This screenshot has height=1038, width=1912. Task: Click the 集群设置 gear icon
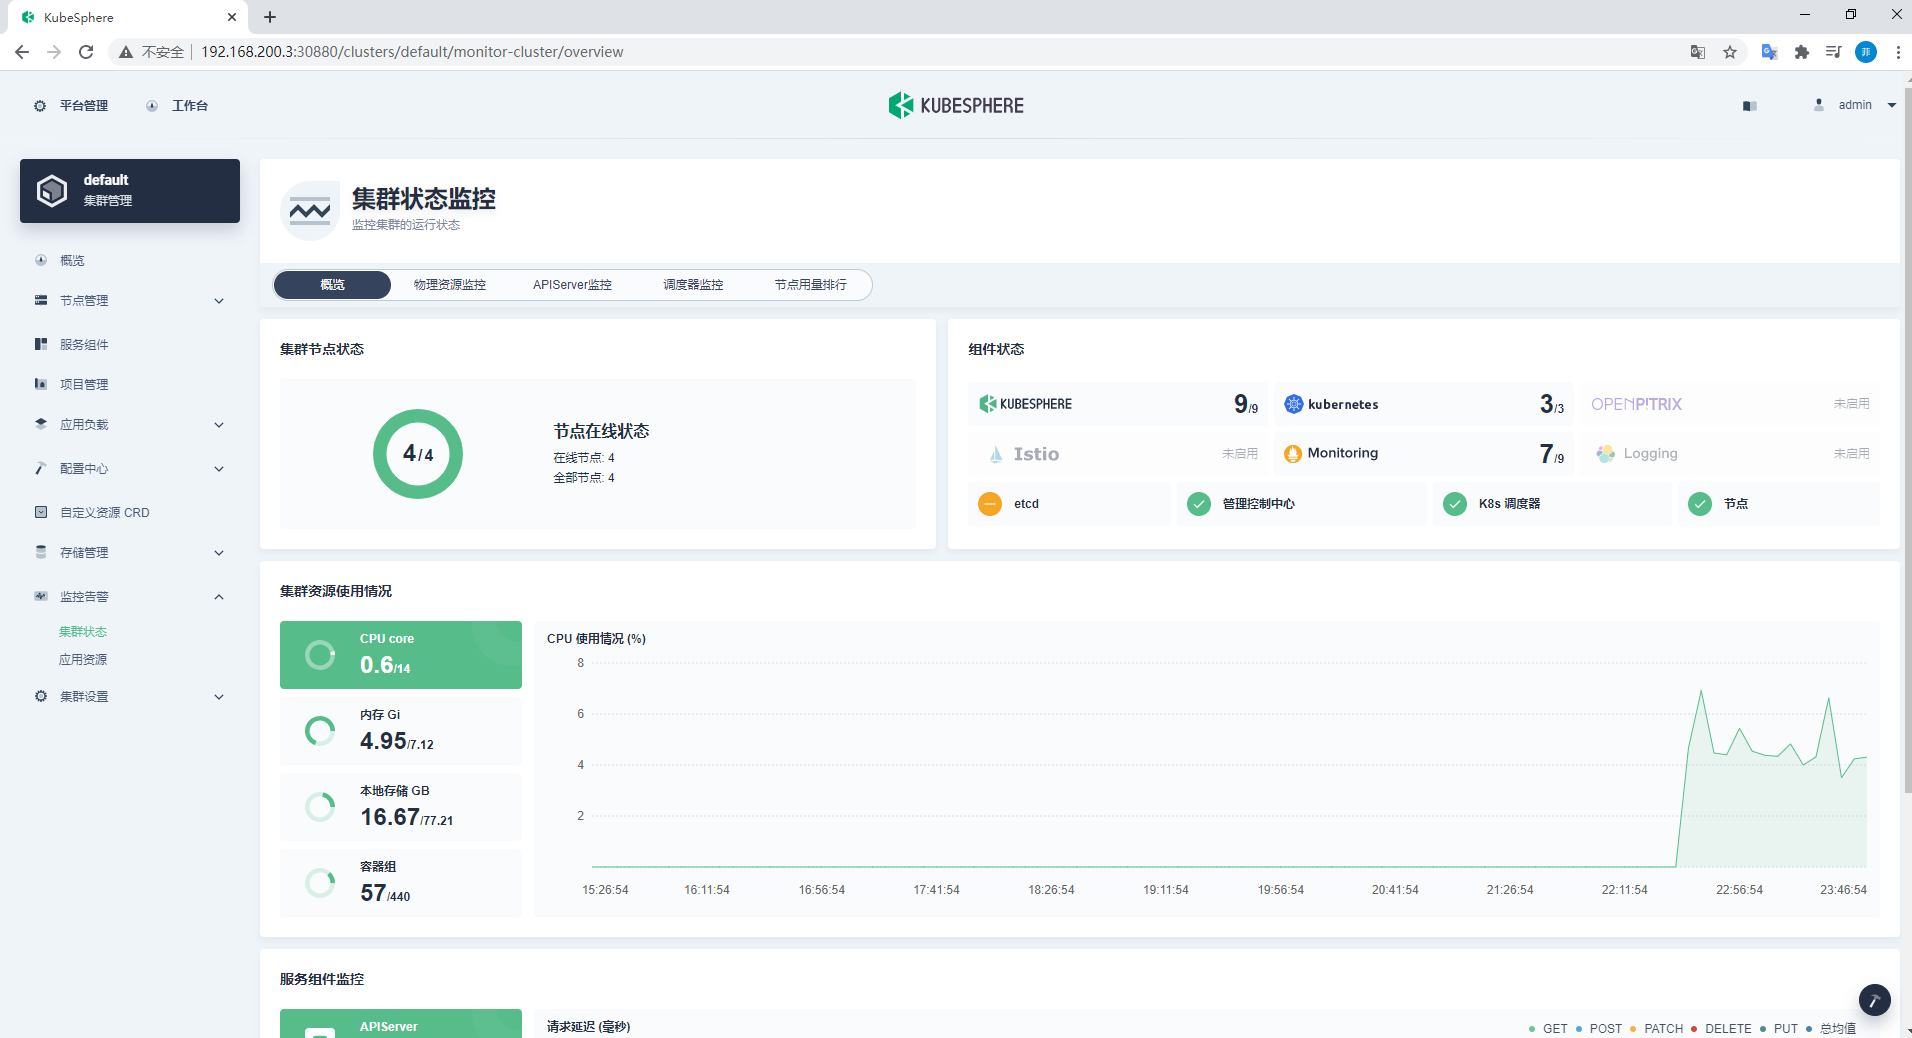41,696
